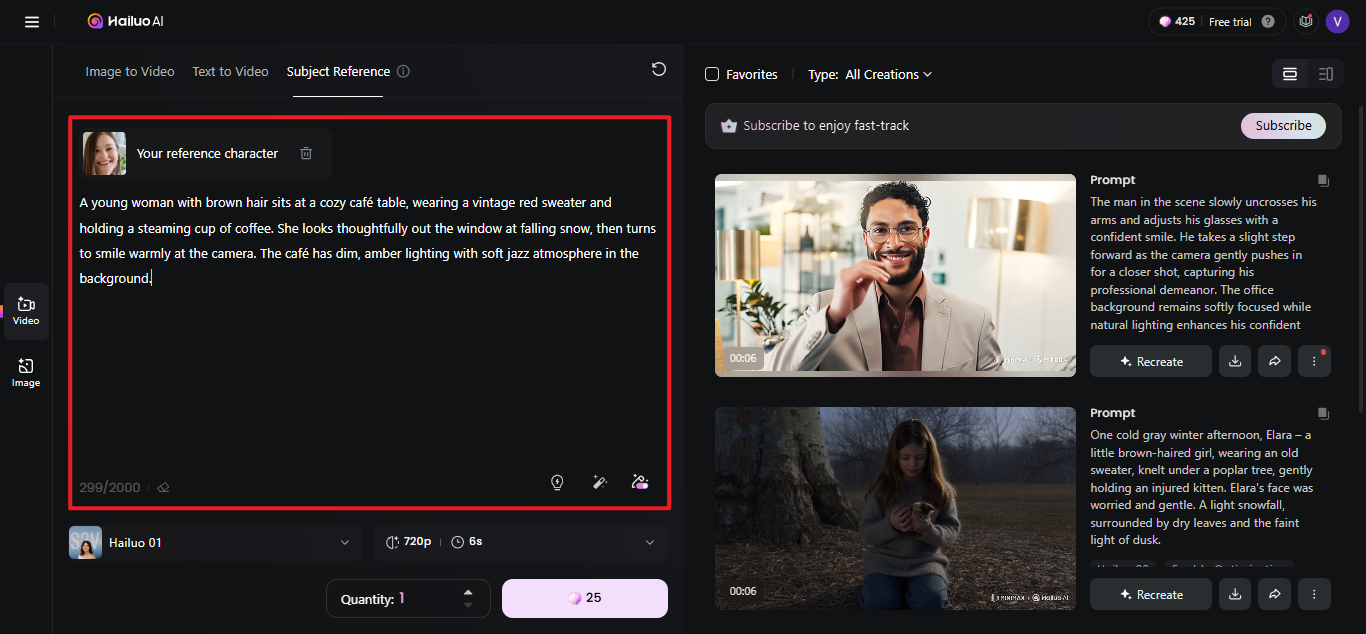Recreate the first man video
Screen dimensions: 1366x634
pos(1151,361)
